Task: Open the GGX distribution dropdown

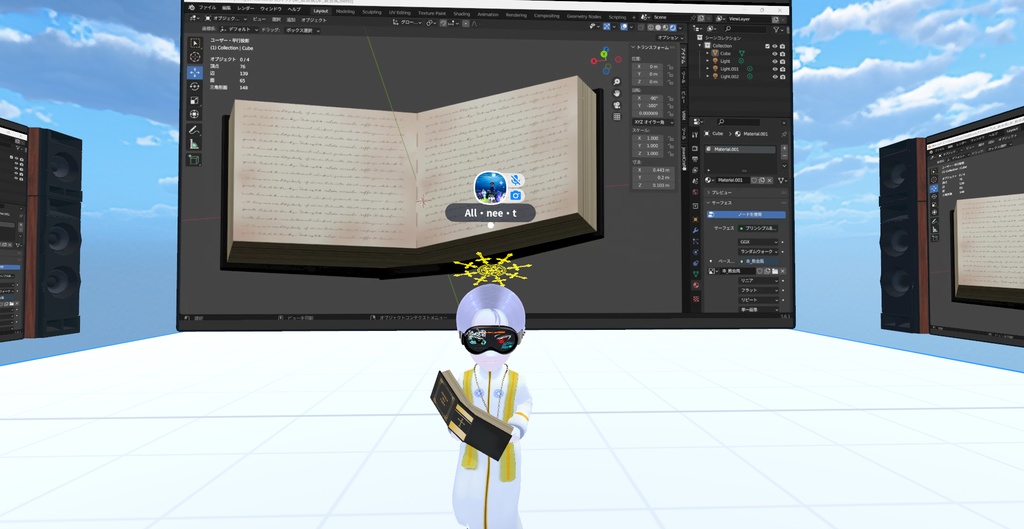Action: (758, 242)
